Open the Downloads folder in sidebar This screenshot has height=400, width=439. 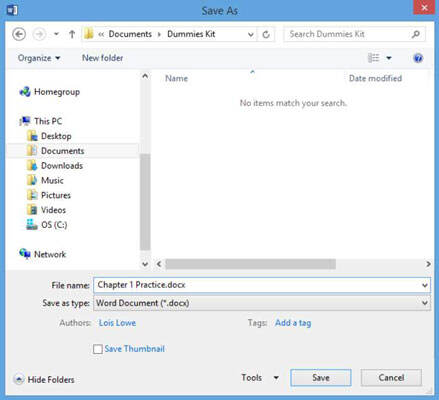[62, 166]
